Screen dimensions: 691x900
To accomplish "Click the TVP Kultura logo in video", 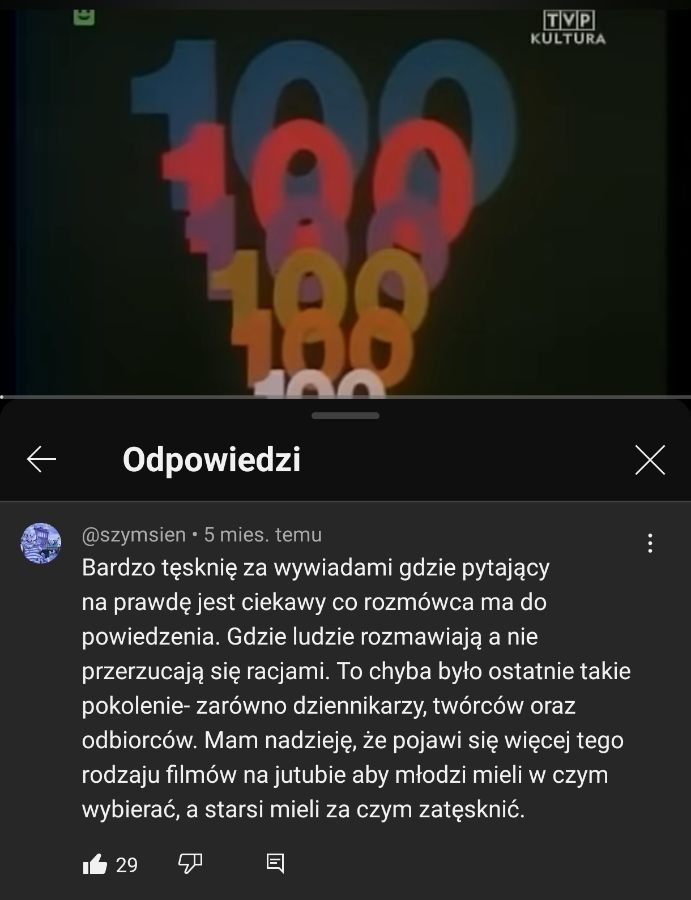I will coord(568,29).
